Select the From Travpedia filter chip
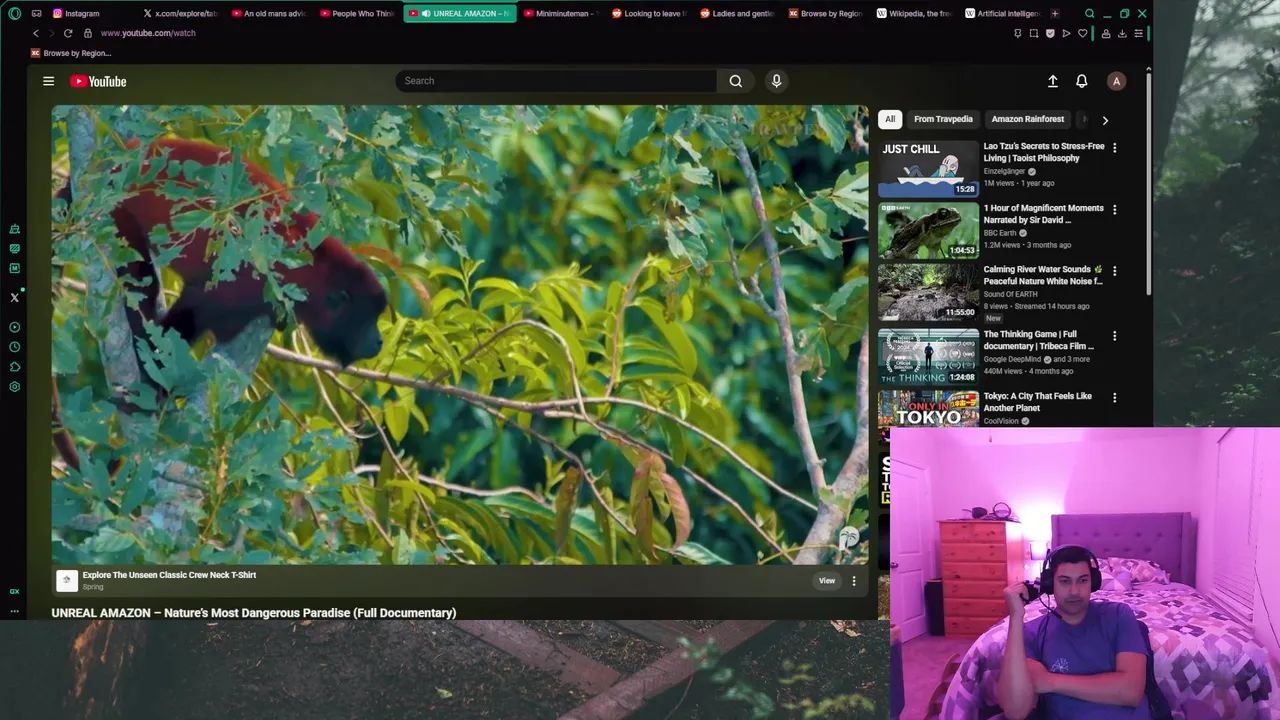The width and height of the screenshot is (1280, 720). click(x=943, y=119)
